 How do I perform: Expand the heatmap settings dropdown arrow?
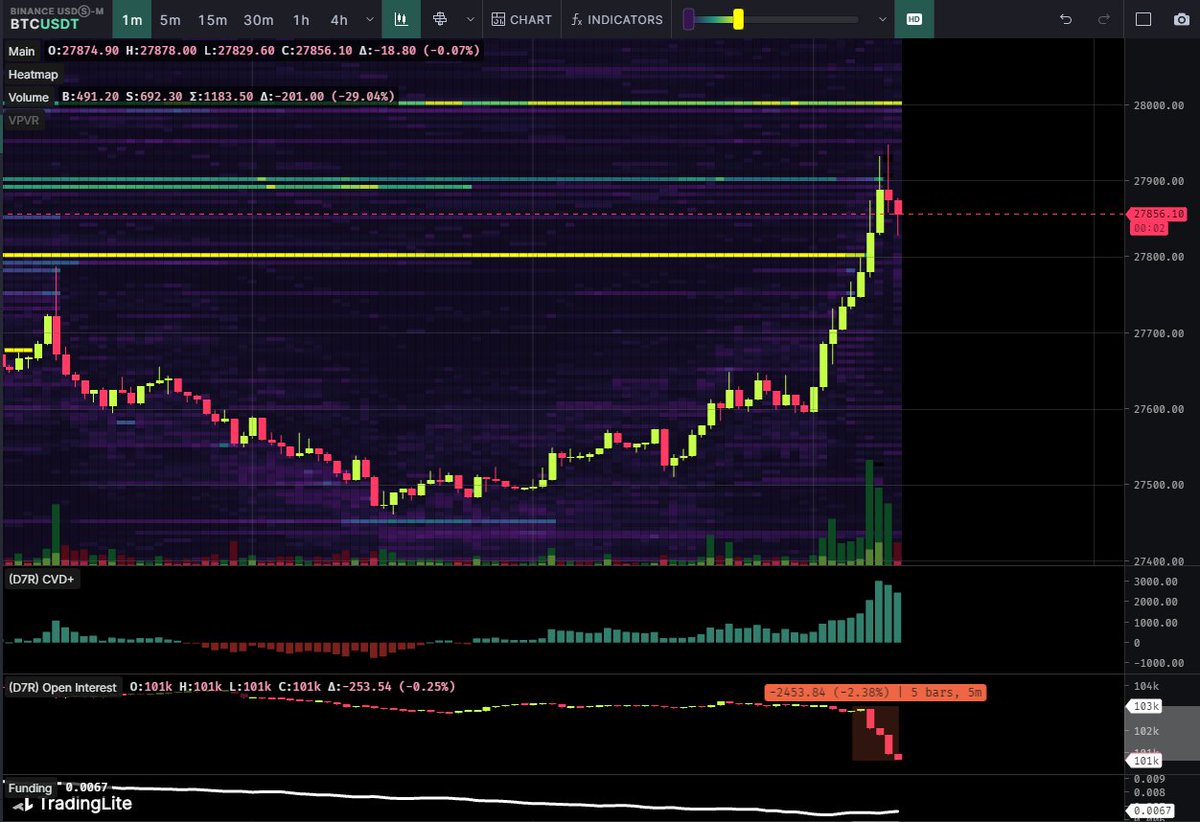[882, 19]
